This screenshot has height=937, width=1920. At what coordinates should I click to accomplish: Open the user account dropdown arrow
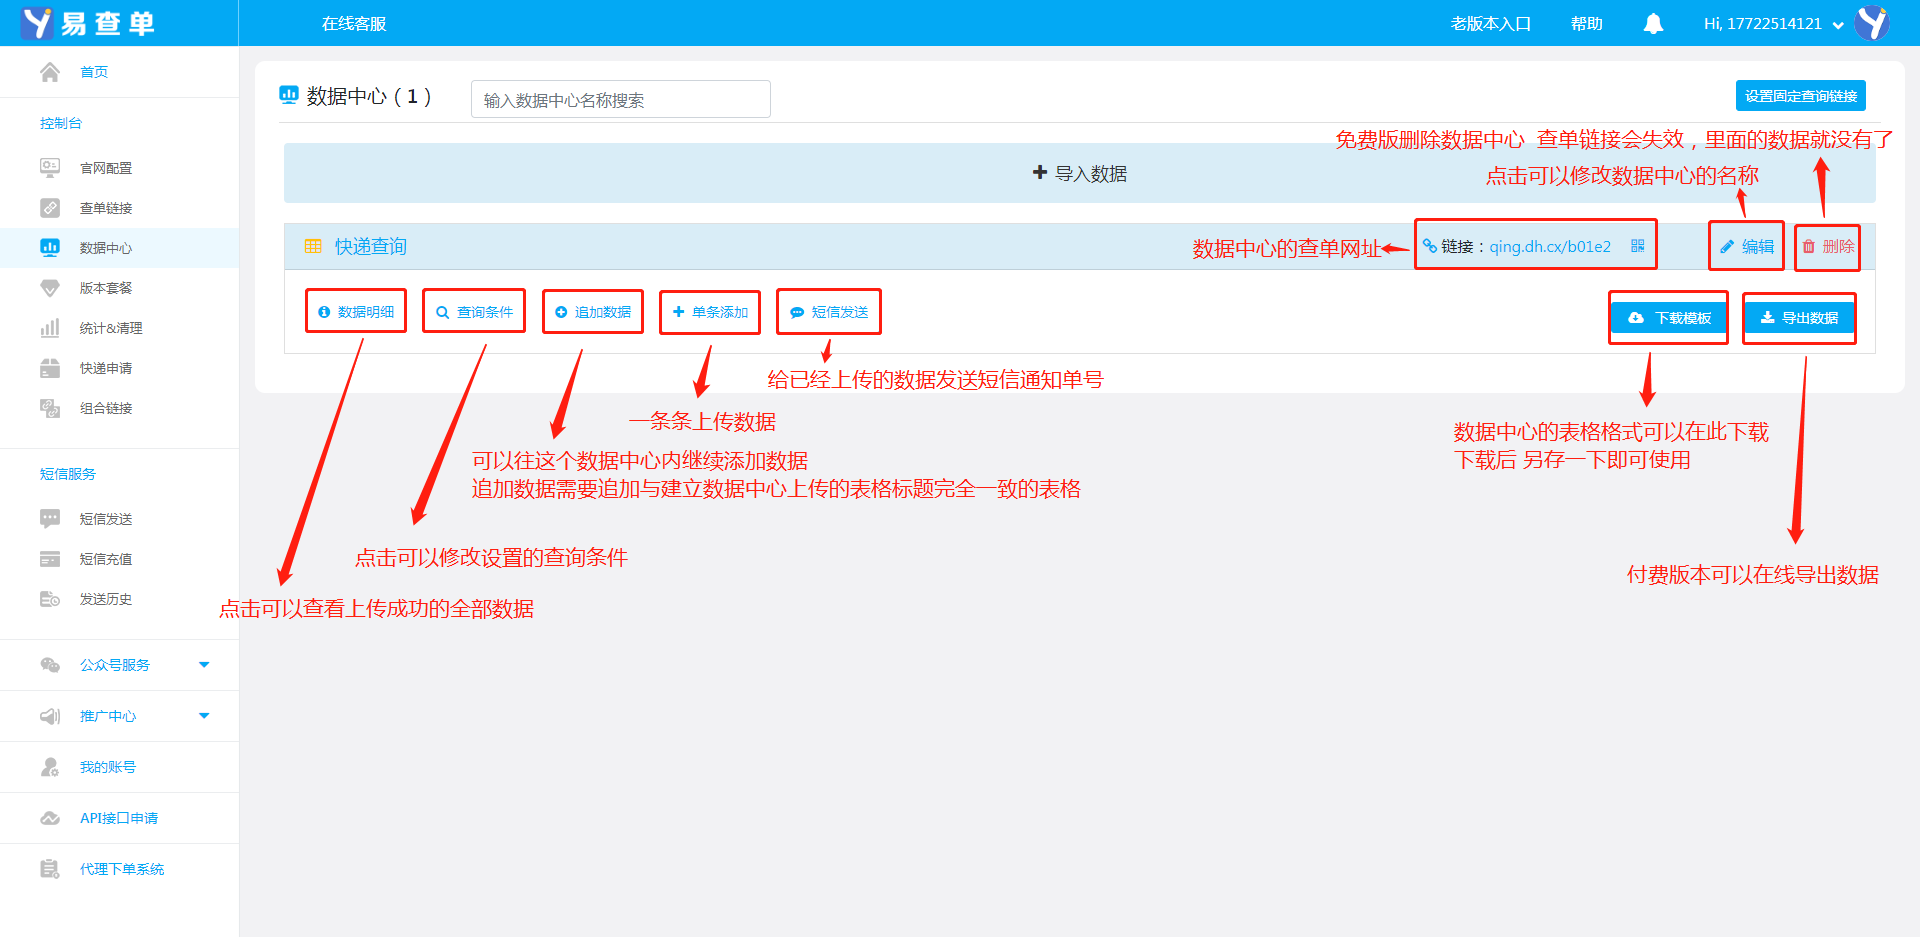[x=1838, y=26]
